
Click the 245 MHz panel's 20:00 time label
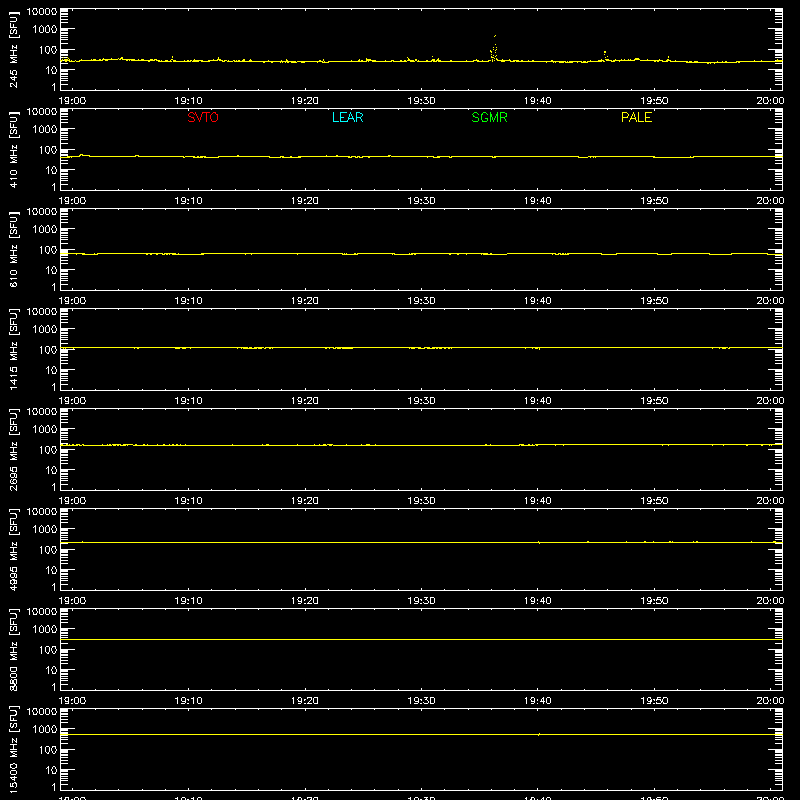pyautogui.click(x=770, y=101)
